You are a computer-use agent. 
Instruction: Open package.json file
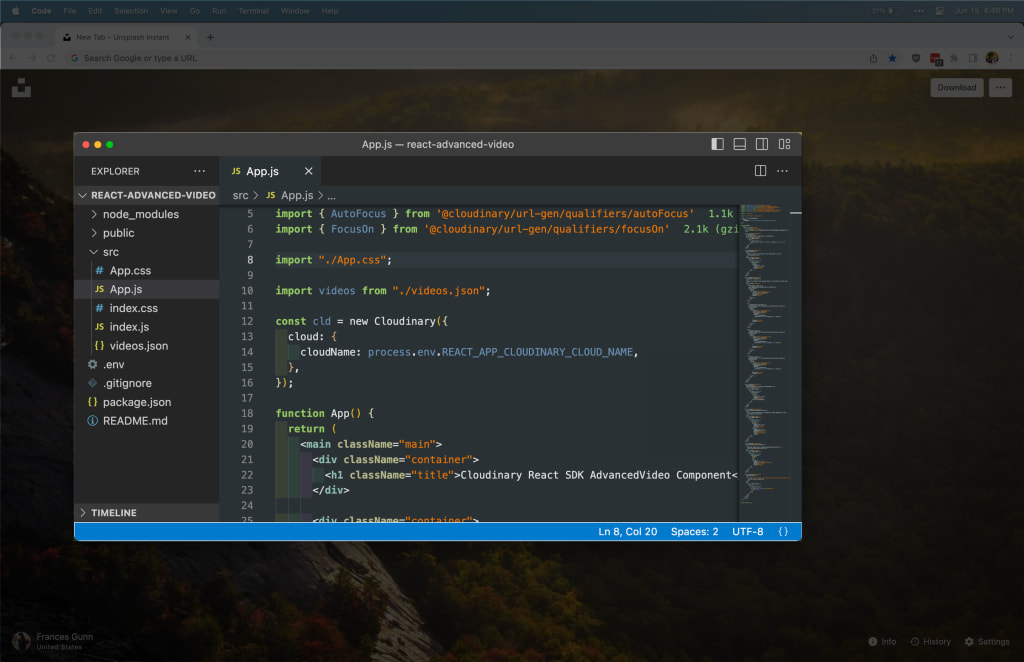(x=147, y=402)
